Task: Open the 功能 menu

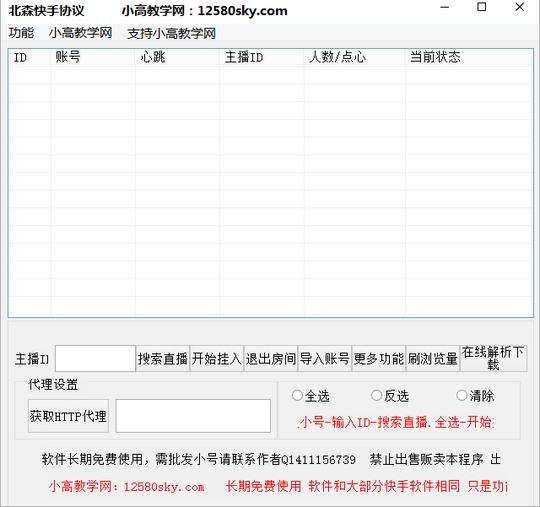Action: tap(21, 33)
